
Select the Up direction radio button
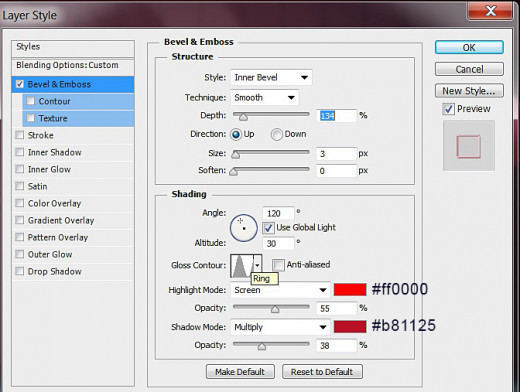tap(236, 134)
